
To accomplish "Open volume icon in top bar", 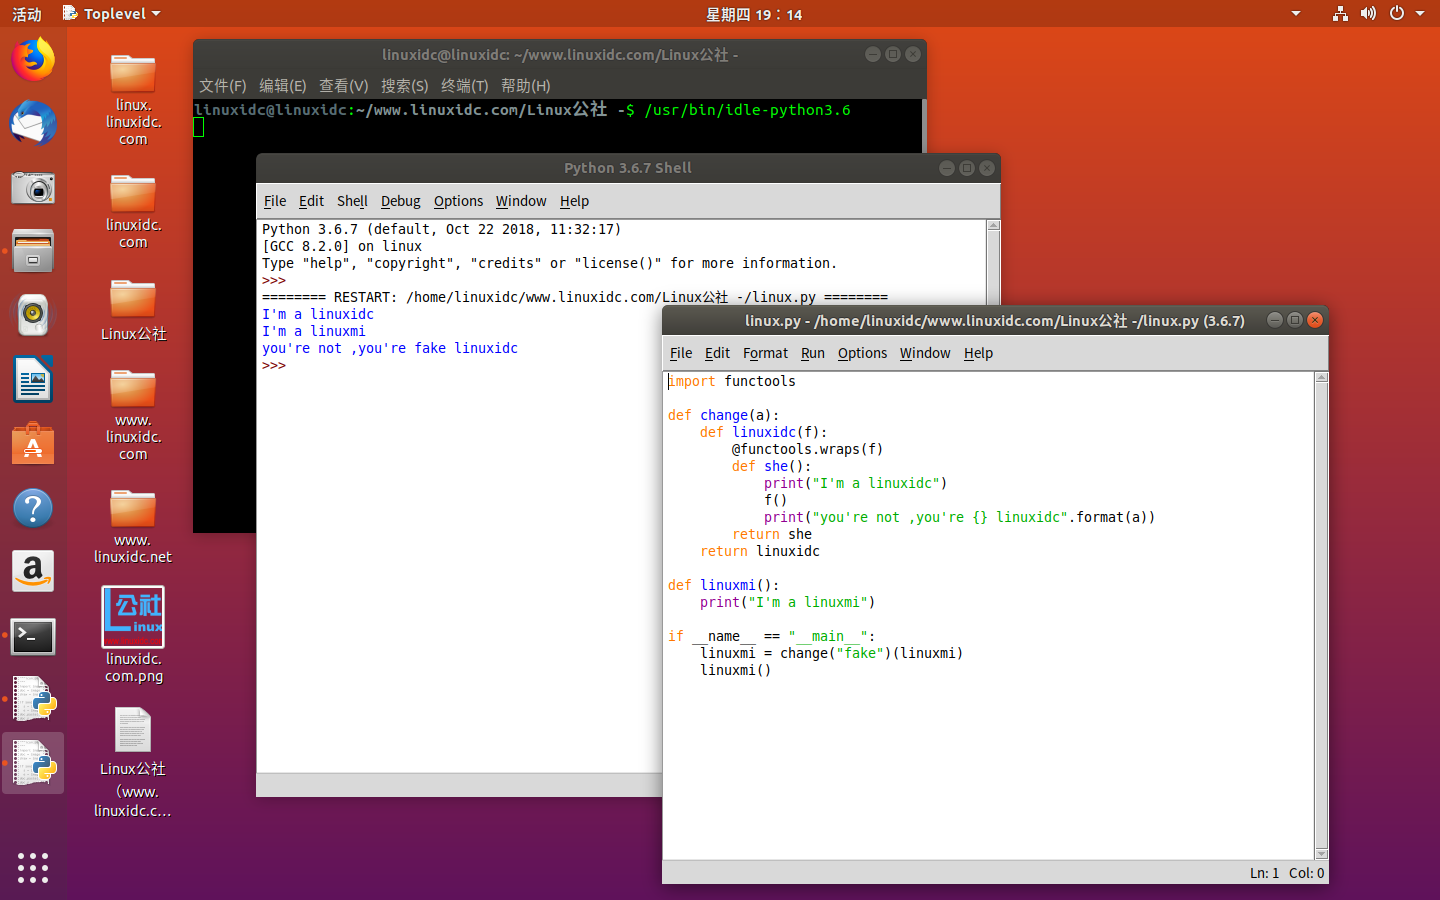I will pyautogui.click(x=1368, y=13).
